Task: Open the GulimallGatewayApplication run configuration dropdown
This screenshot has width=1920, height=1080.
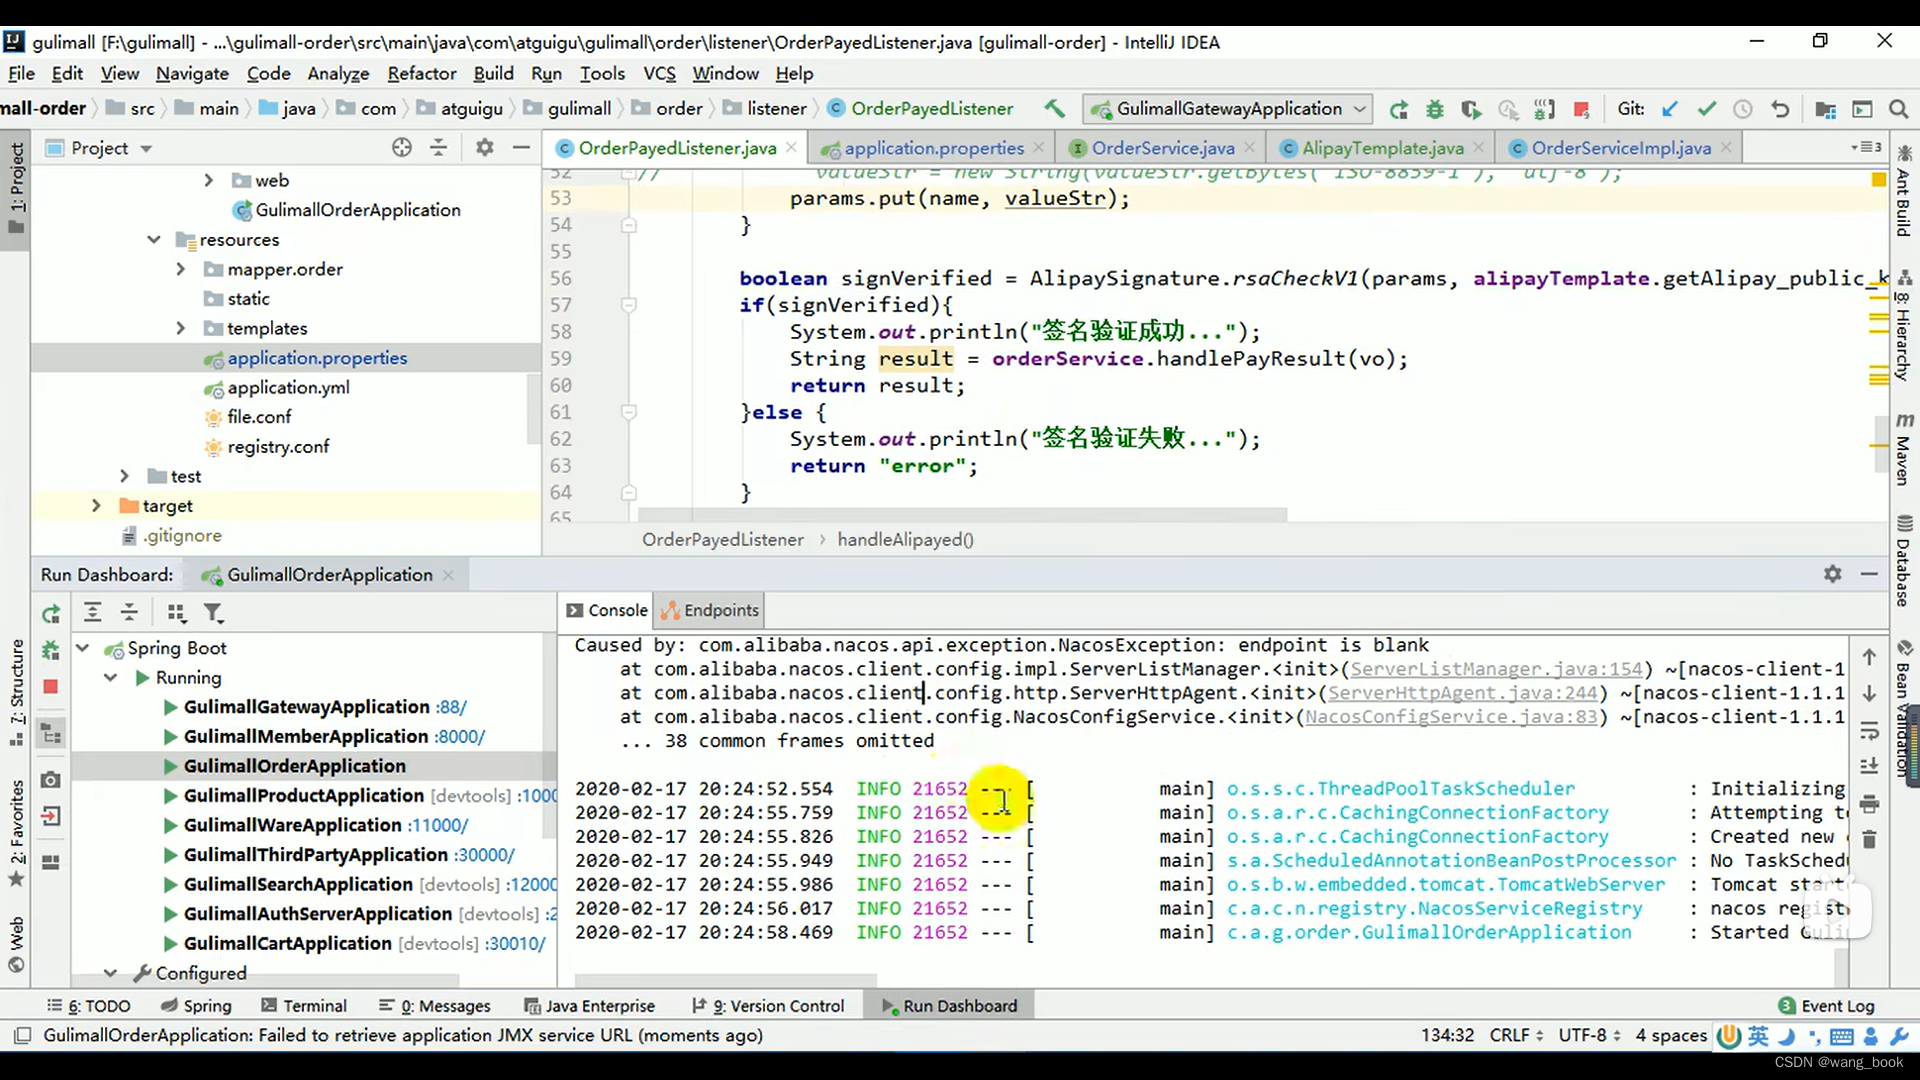Action: (x=1229, y=109)
